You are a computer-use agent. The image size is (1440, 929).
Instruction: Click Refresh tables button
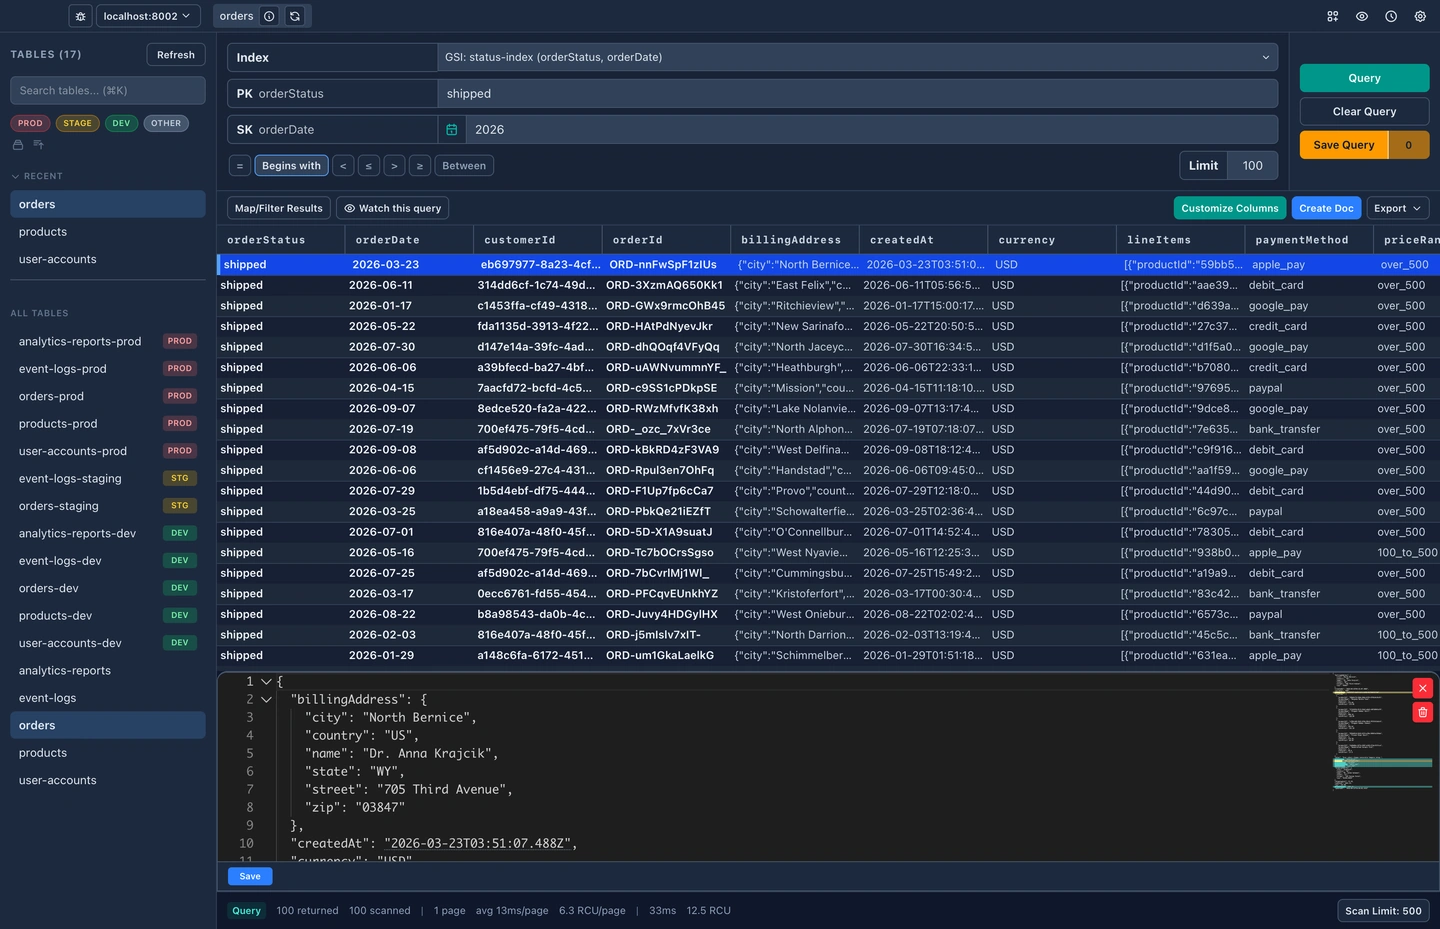[x=176, y=55]
